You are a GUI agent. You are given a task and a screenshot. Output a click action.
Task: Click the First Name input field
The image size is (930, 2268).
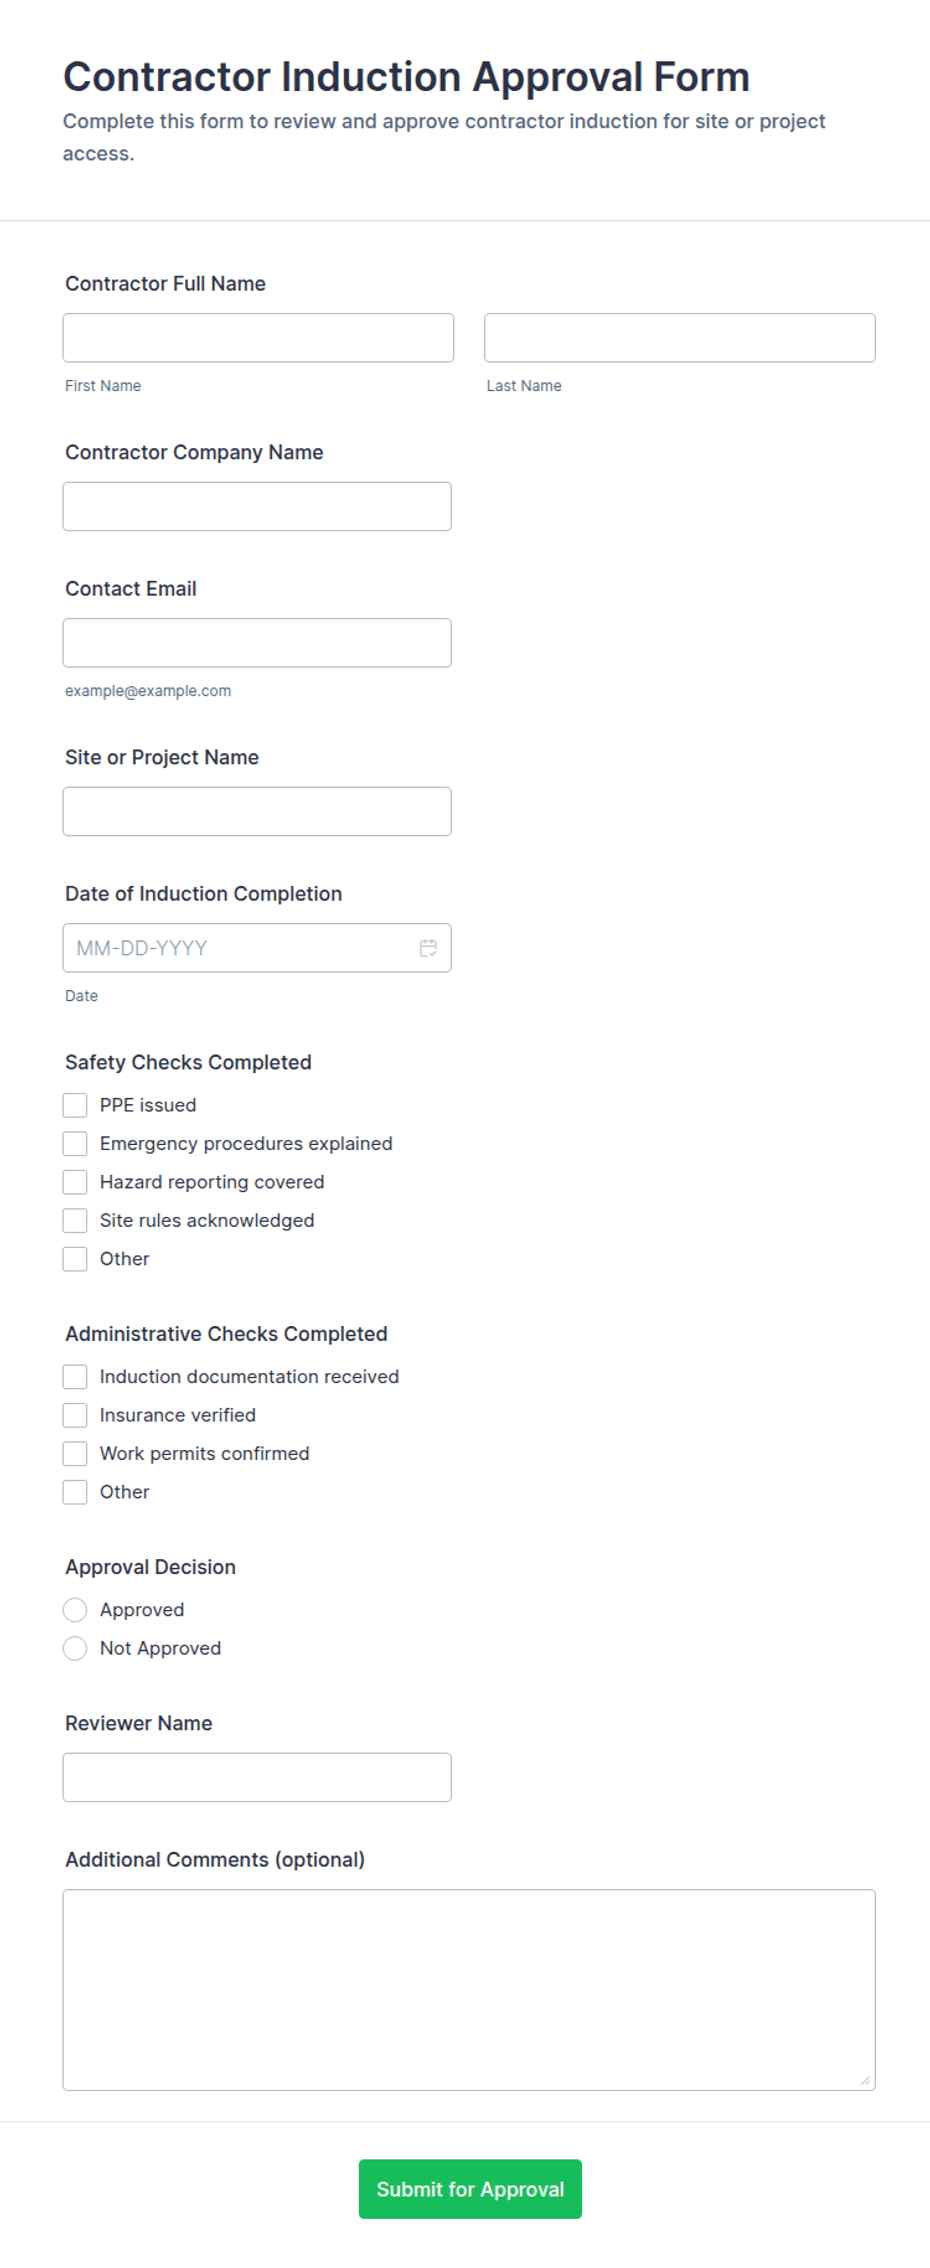coord(258,338)
